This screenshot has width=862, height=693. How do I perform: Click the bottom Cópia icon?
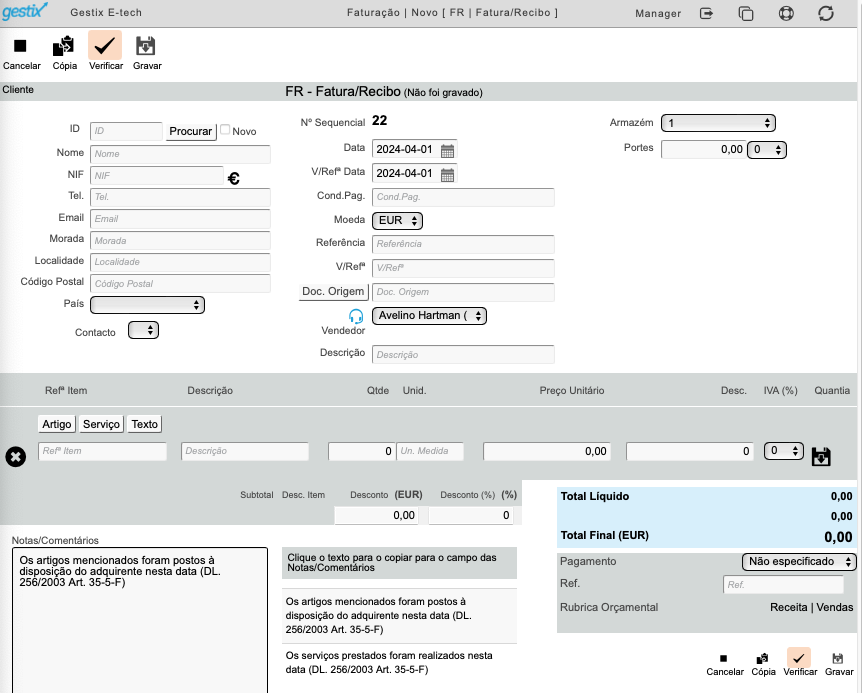pyautogui.click(x=762, y=658)
